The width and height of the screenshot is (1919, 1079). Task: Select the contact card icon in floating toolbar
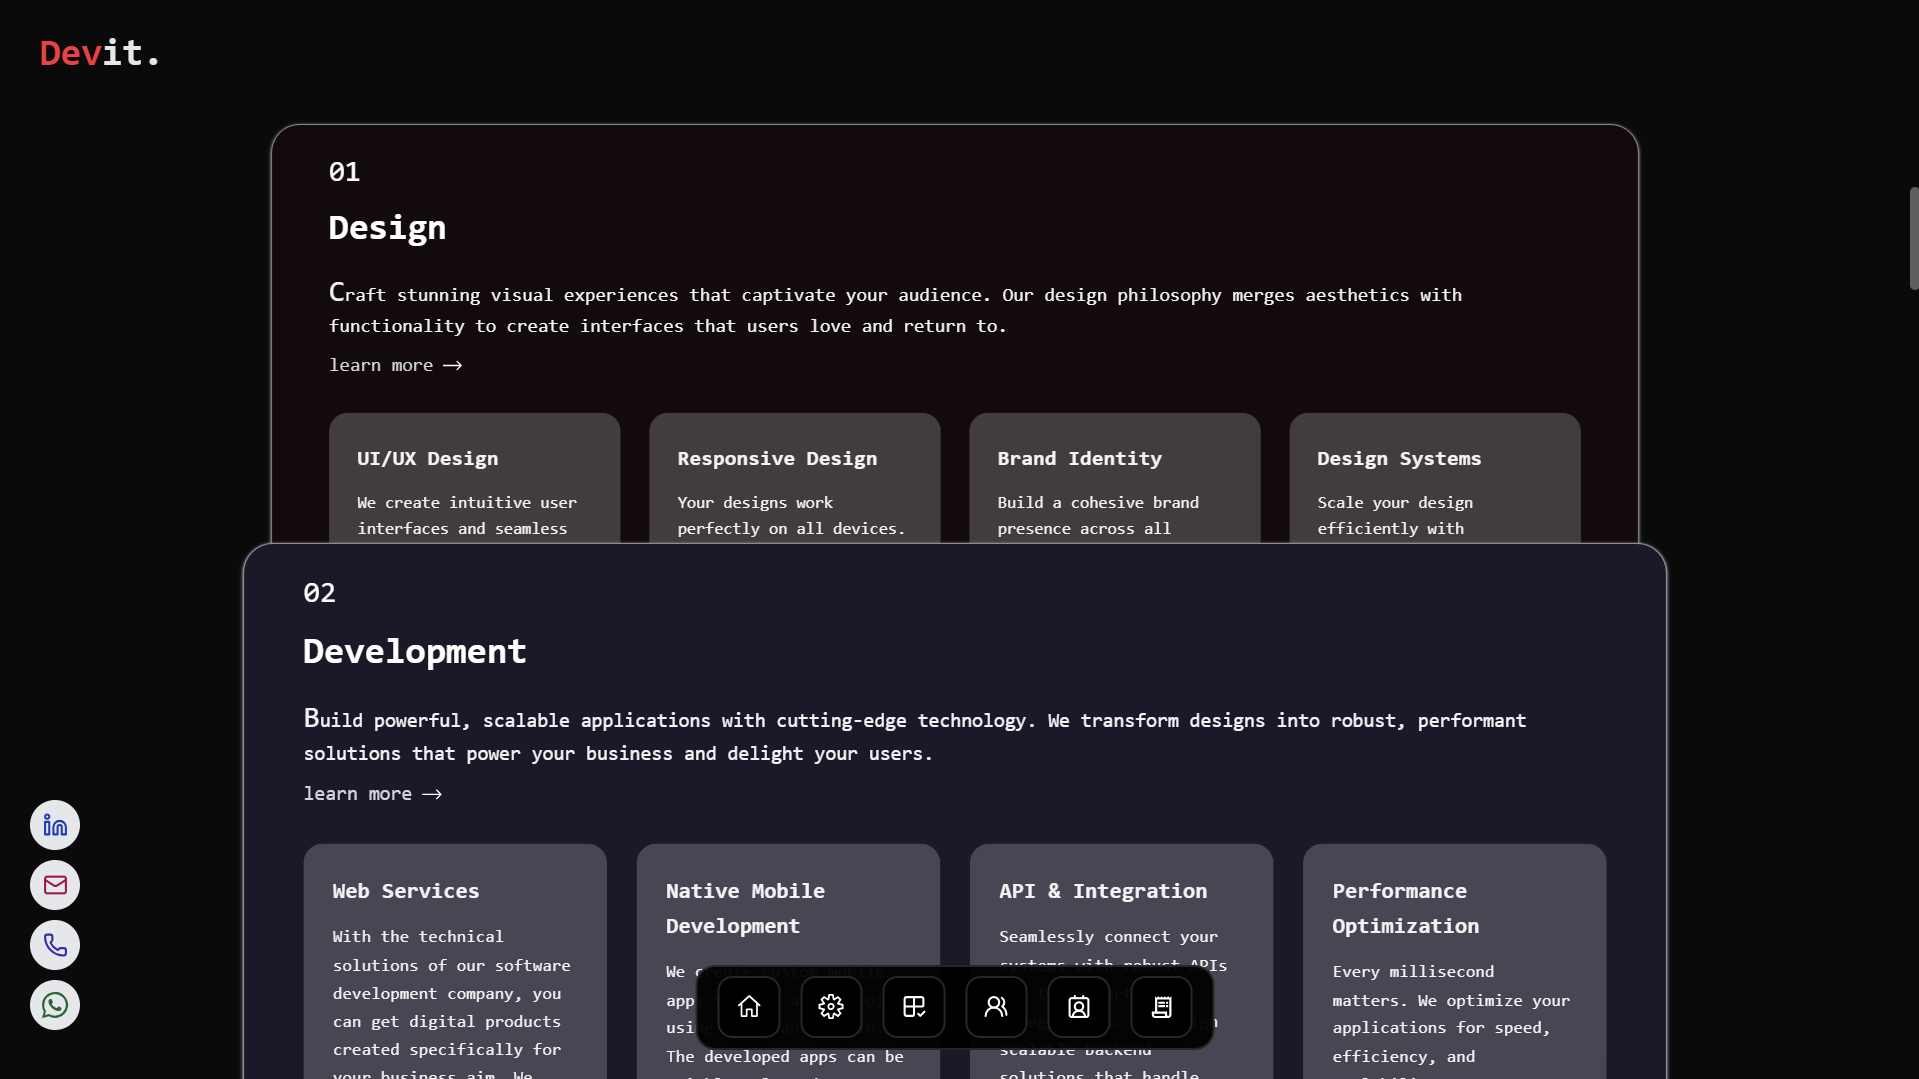1077,1007
